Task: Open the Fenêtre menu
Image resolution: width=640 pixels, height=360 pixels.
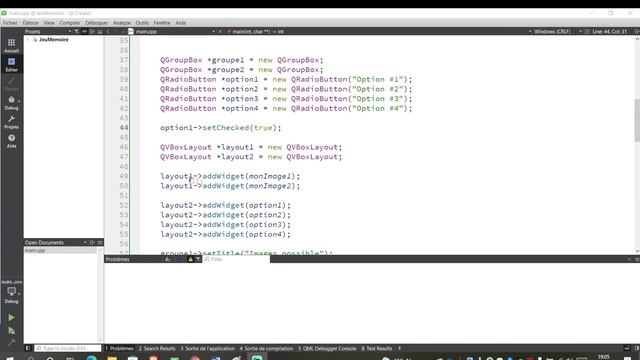Action: click(162, 23)
